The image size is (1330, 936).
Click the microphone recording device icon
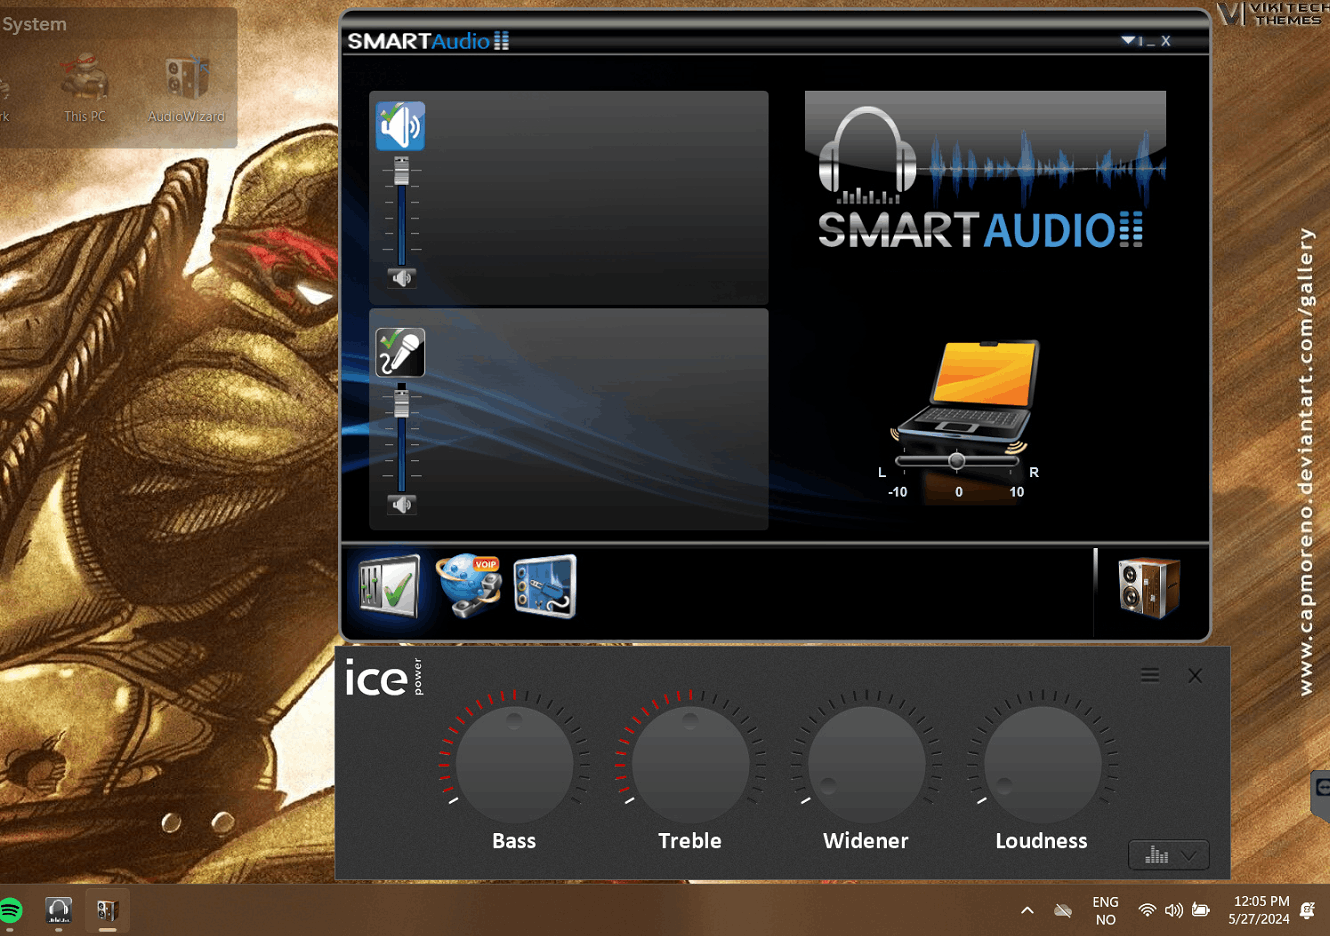(x=400, y=353)
